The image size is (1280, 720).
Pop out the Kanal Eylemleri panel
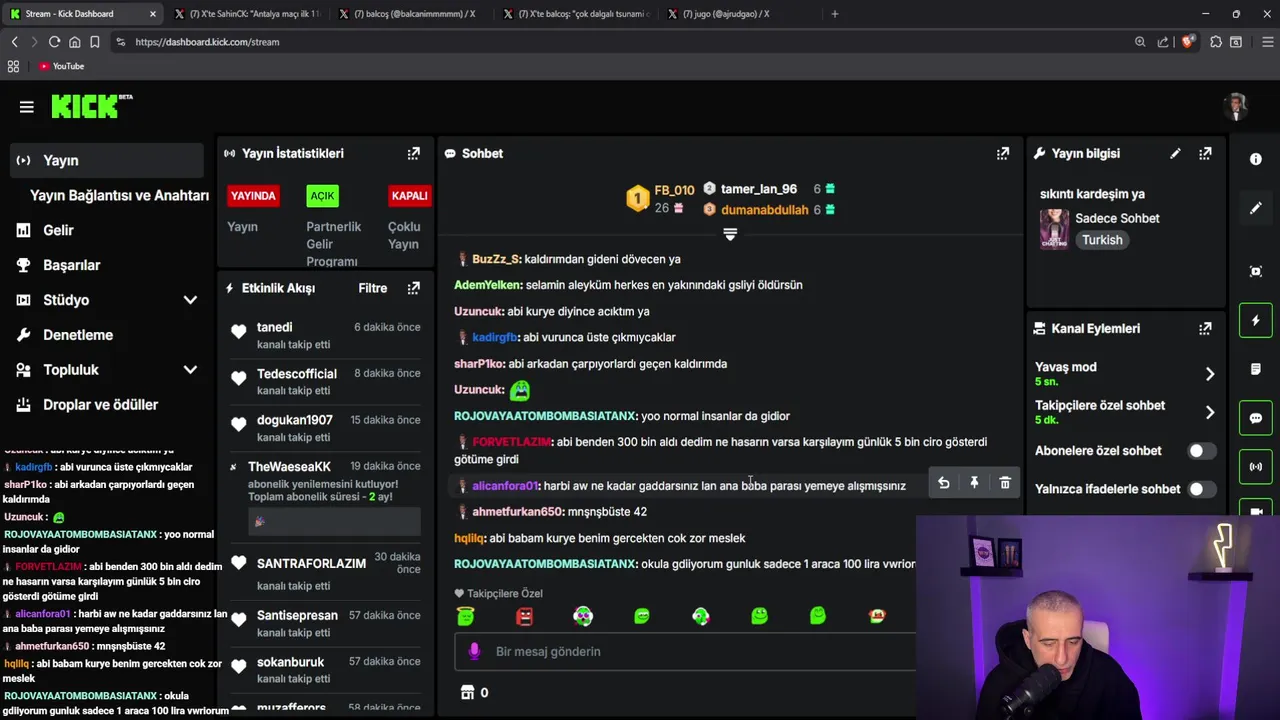pos(1205,328)
